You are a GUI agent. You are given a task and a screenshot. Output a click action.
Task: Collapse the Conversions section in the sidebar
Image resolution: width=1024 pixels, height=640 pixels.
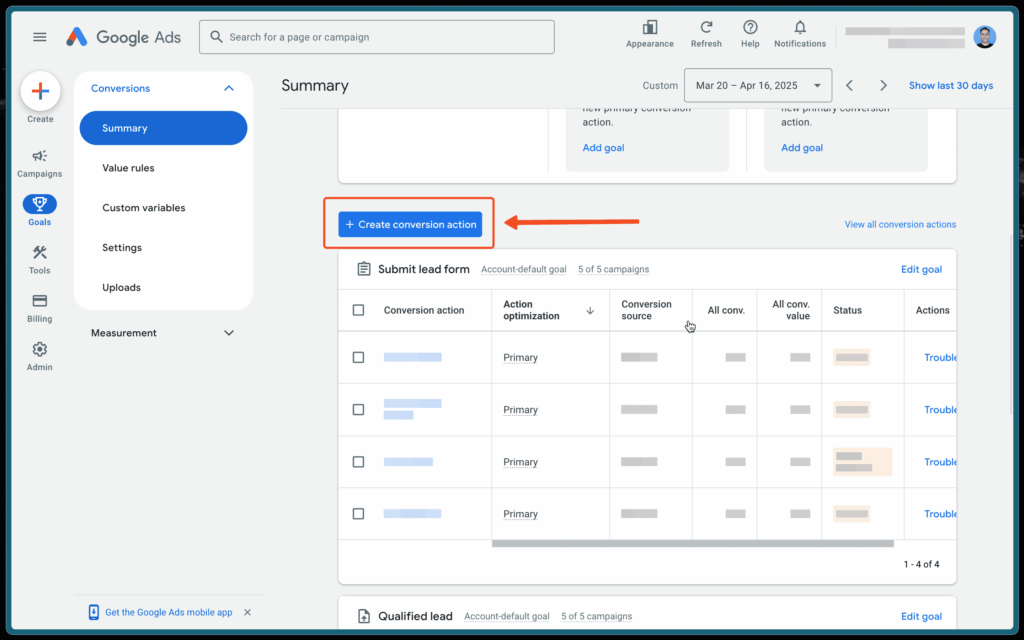[x=228, y=87]
